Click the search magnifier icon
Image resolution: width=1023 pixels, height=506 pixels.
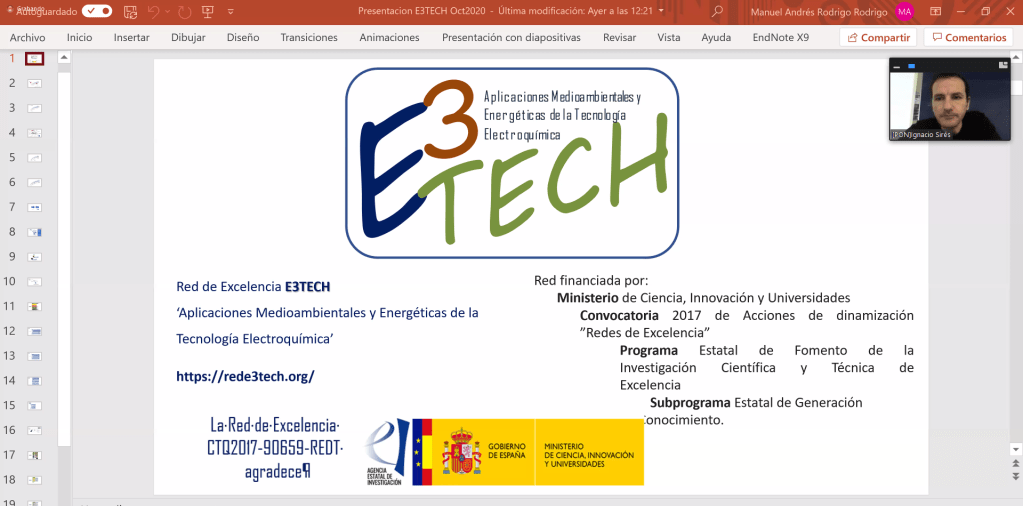717,11
